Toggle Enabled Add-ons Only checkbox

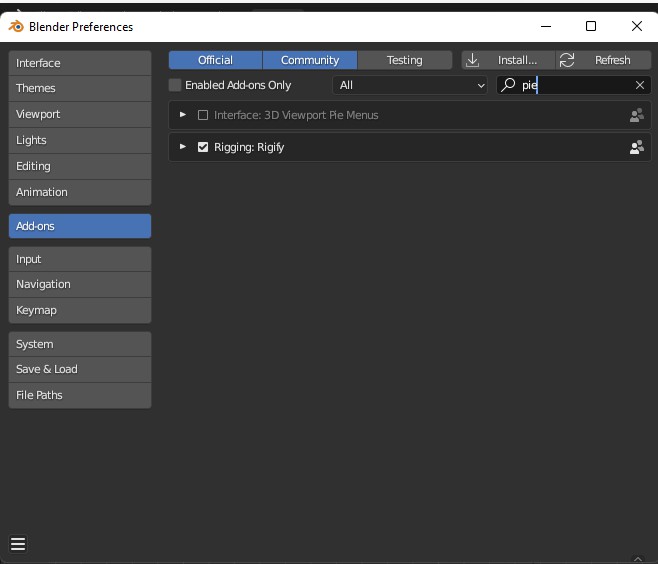pos(176,85)
